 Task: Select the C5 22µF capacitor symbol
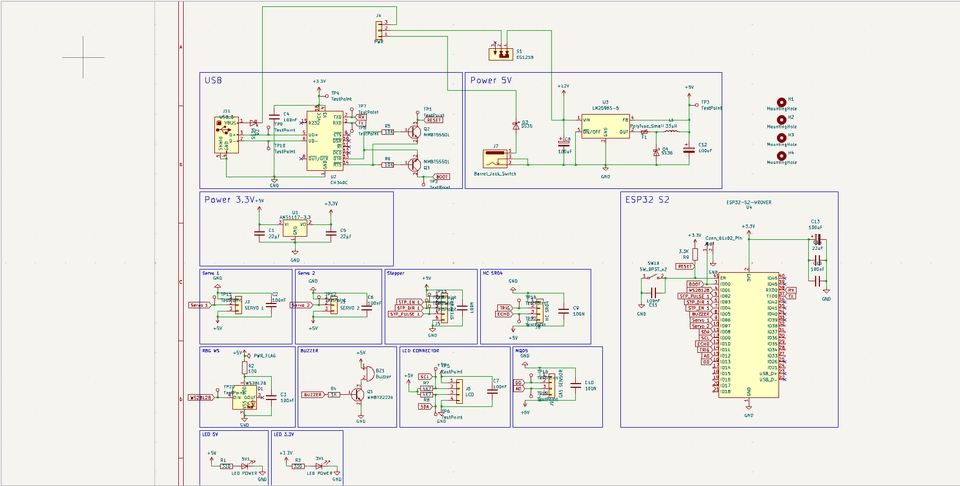[331, 233]
